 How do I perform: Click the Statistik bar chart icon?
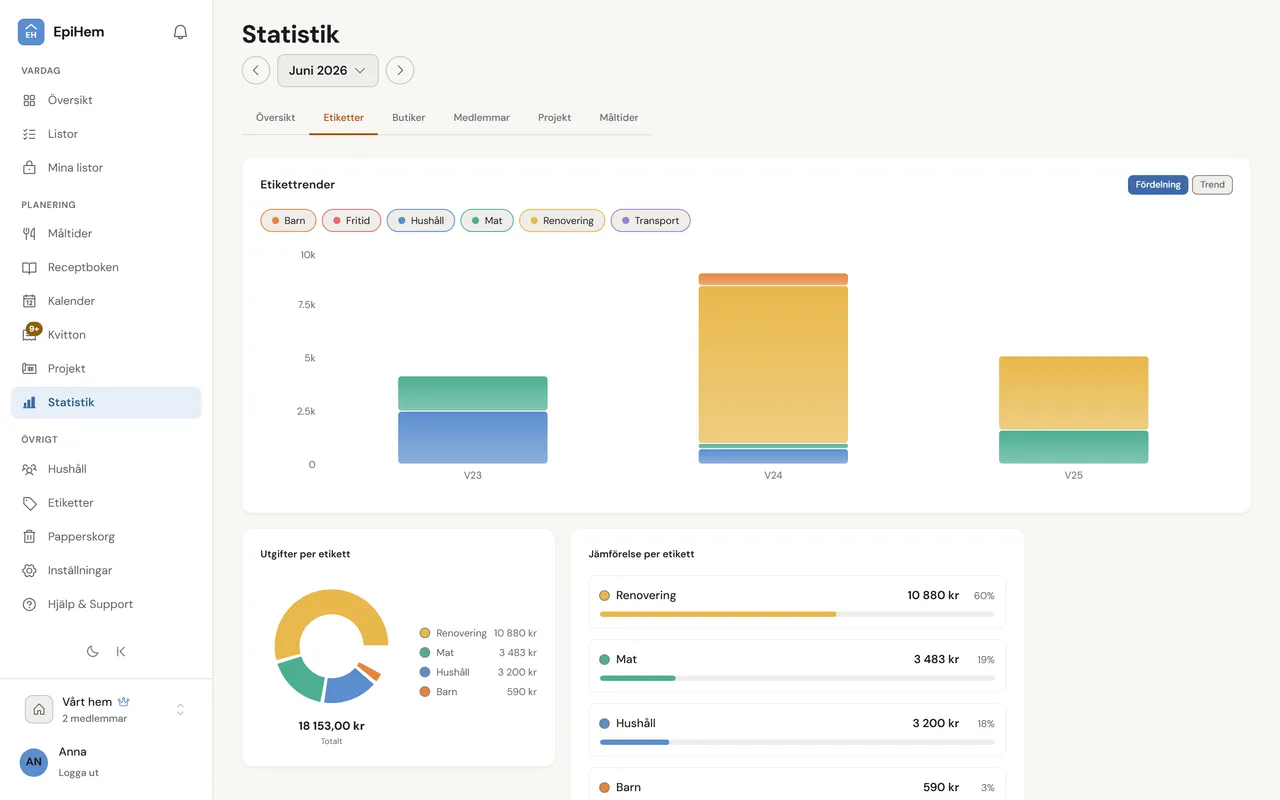point(30,402)
